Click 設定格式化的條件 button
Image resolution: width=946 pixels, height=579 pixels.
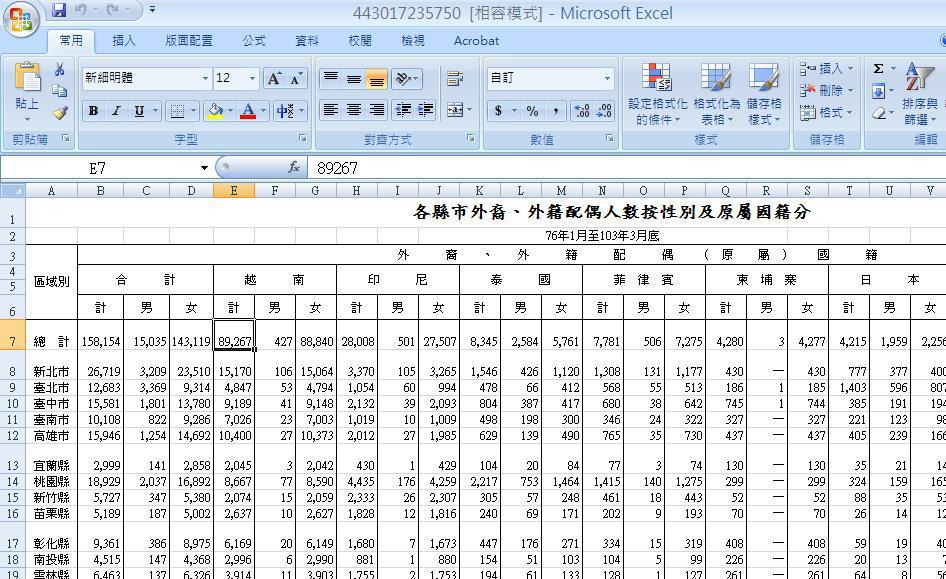[657, 93]
